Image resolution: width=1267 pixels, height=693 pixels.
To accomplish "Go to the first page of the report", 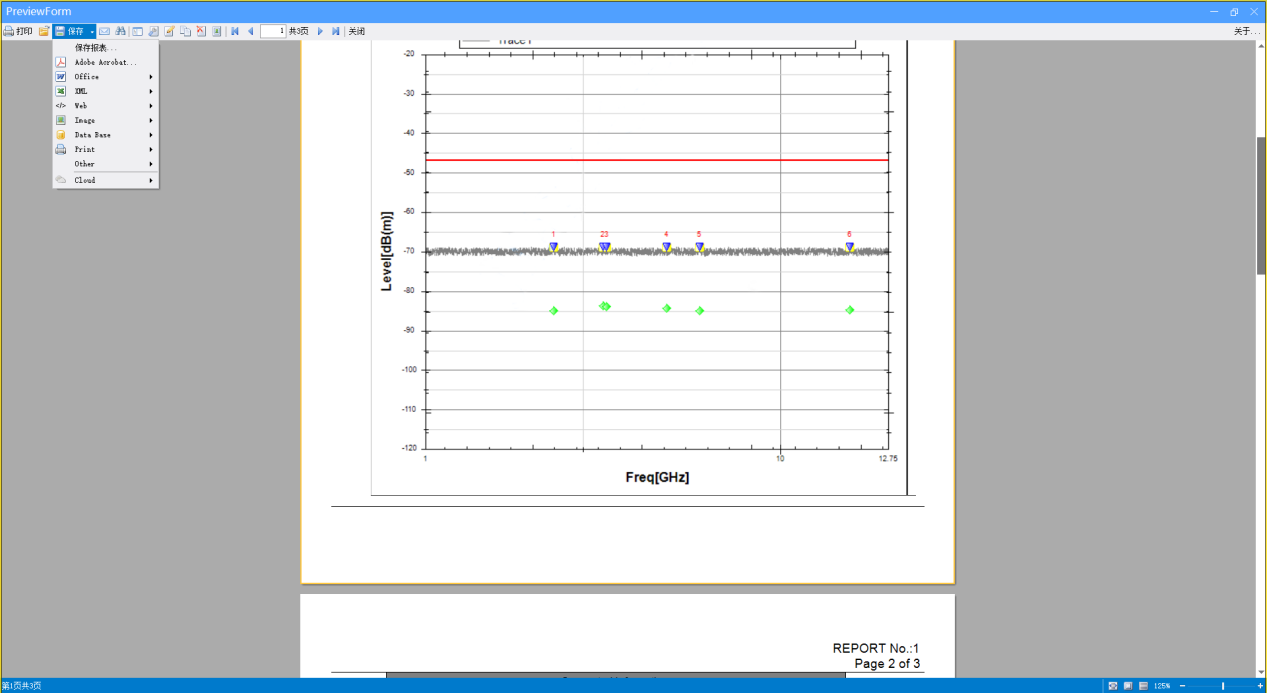I will [235, 31].
